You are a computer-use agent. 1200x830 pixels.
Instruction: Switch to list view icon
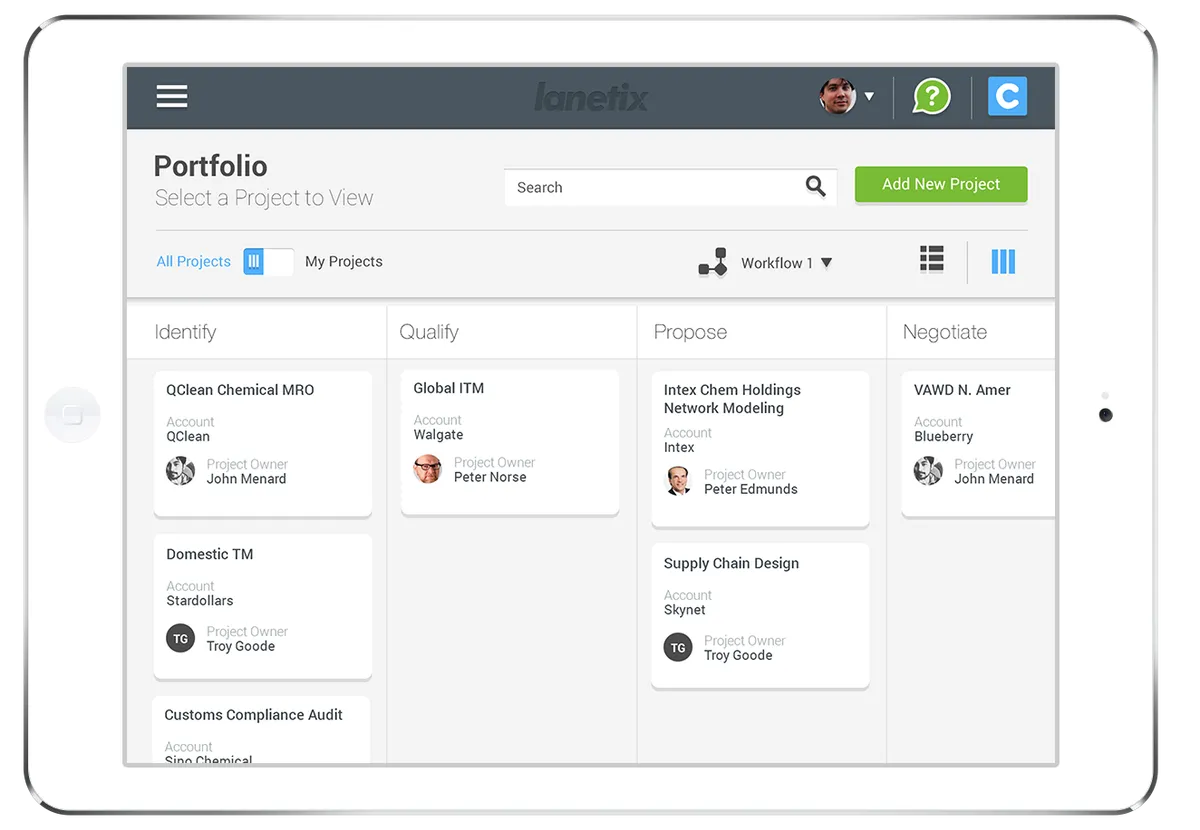pyautogui.click(x=932, y=259)
